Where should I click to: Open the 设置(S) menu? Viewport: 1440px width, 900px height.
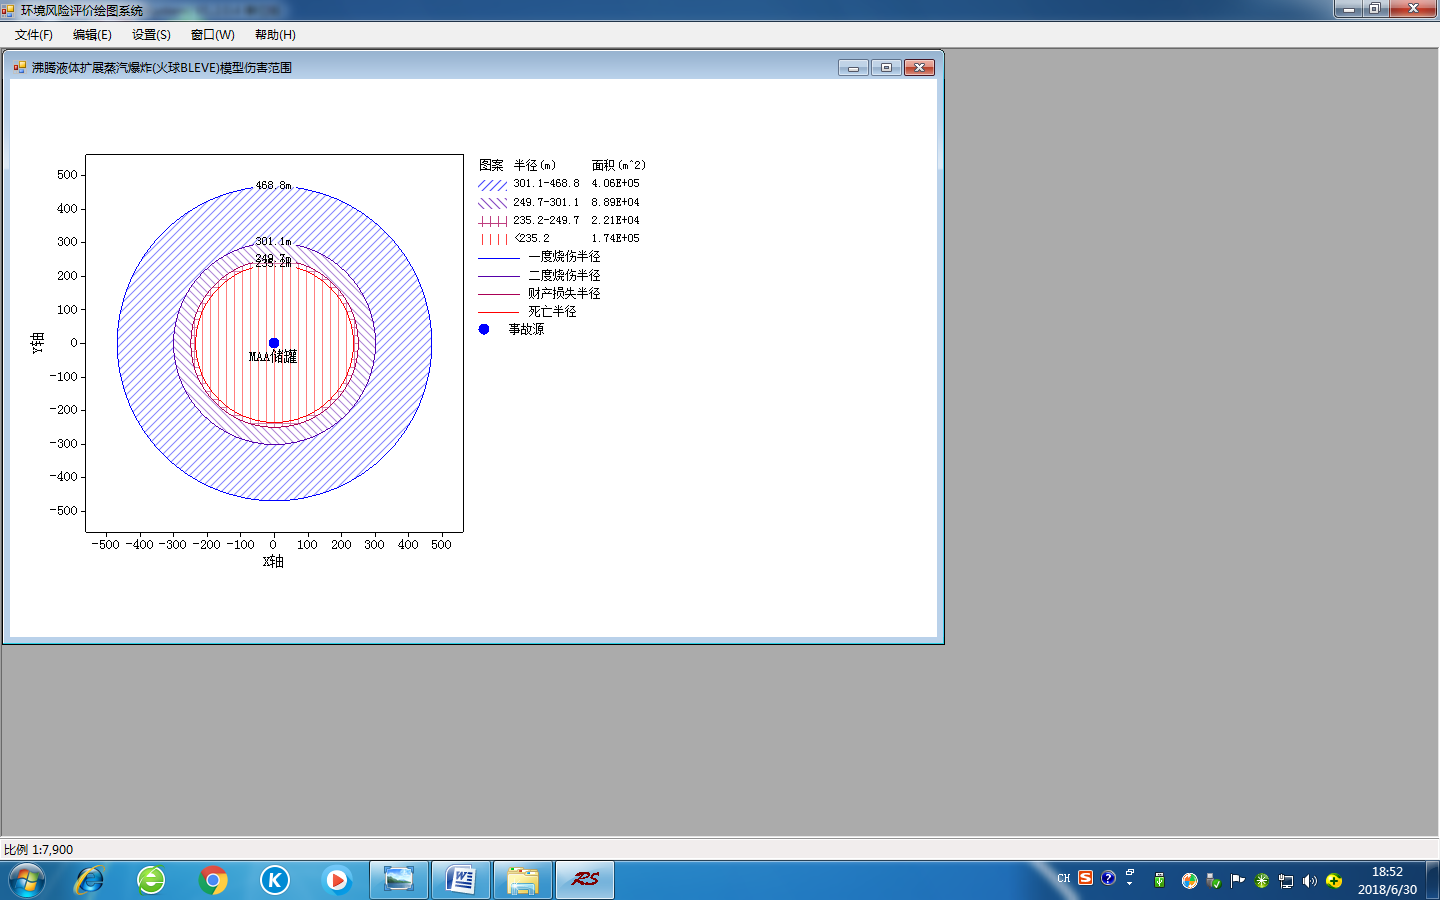tap(151, 35)
